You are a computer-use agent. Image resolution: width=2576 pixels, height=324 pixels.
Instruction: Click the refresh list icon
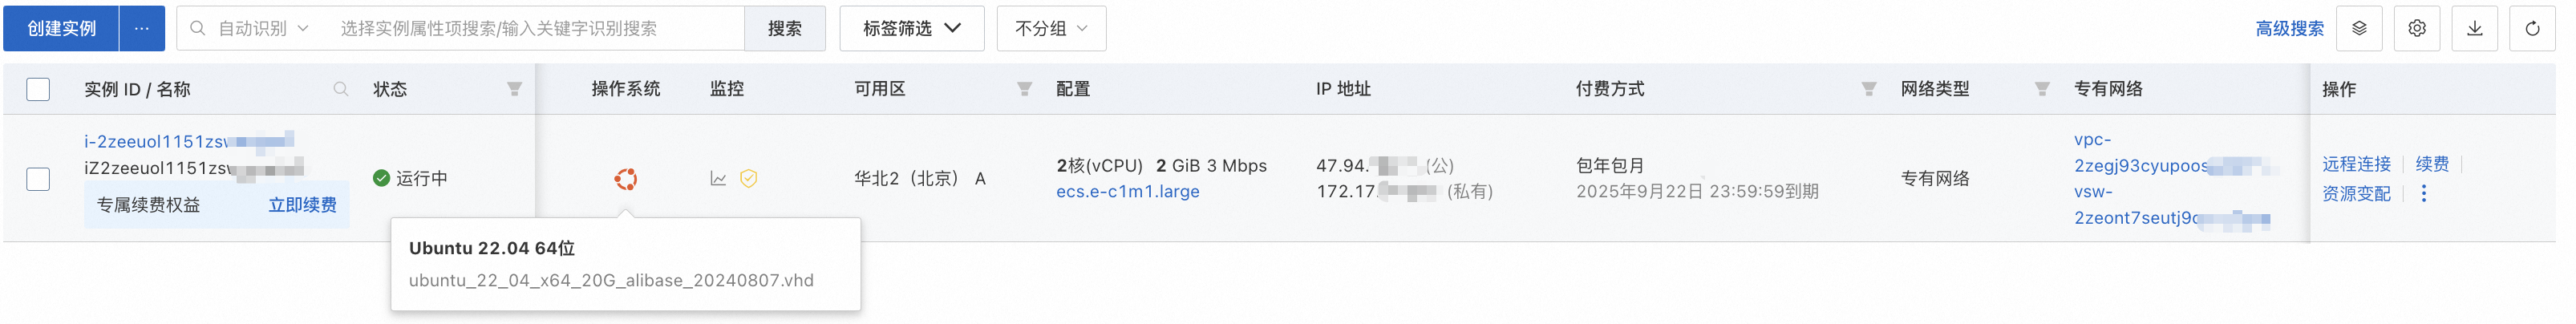point(2531,29)
